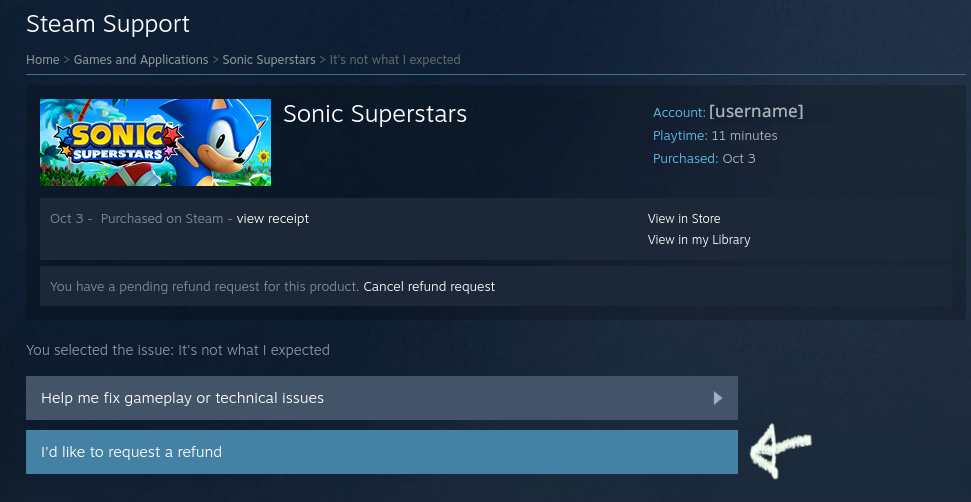Click the Steam Support page heading
The width and height of the screenshot is (971, 502).
(108, 23)
